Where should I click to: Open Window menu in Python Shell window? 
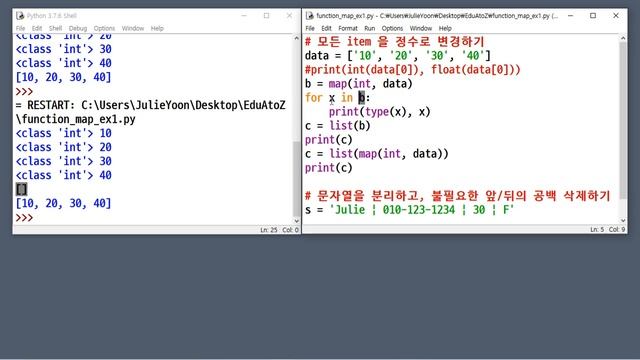pos(133,28)
